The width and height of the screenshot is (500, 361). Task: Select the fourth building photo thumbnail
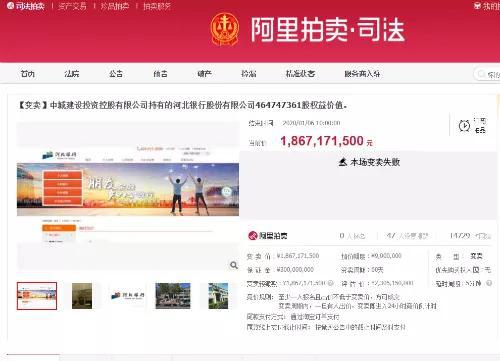click(x=173, y=296)
